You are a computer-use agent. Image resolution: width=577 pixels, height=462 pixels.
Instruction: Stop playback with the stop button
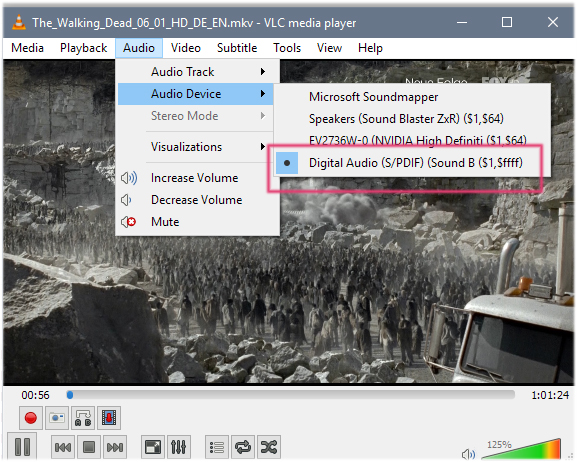[x=89, y=447]
